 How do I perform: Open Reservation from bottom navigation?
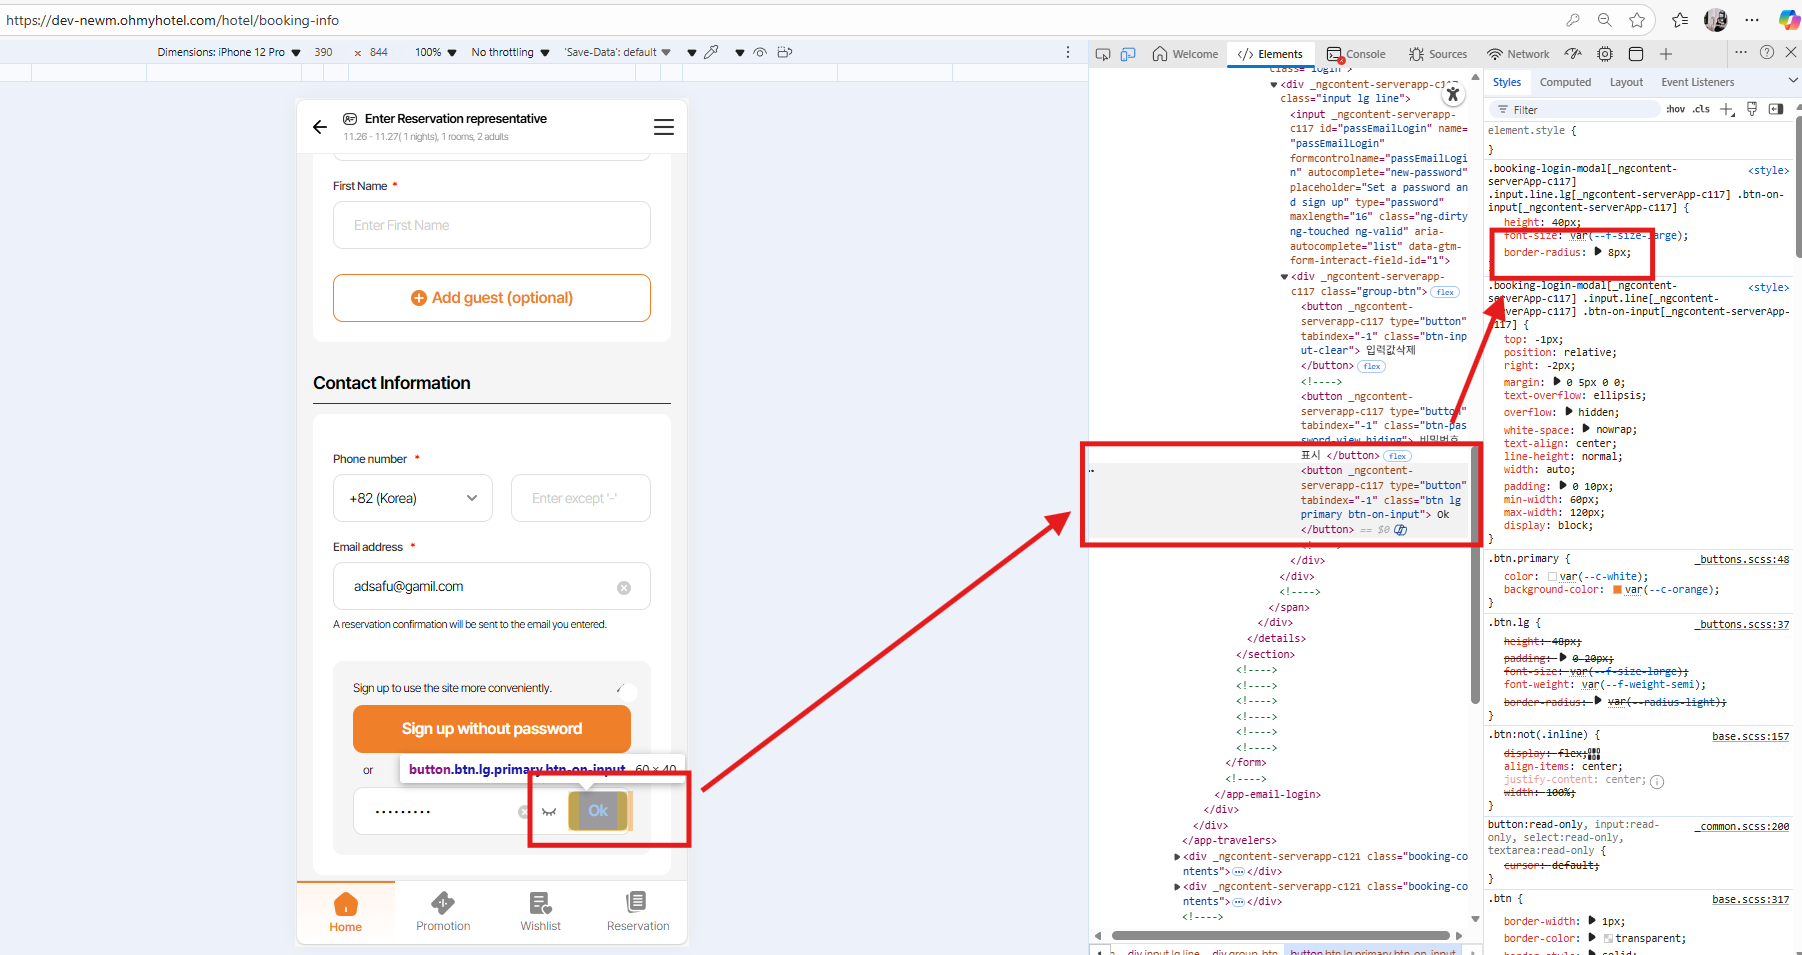pyautogui.click(x=637, y=911)
